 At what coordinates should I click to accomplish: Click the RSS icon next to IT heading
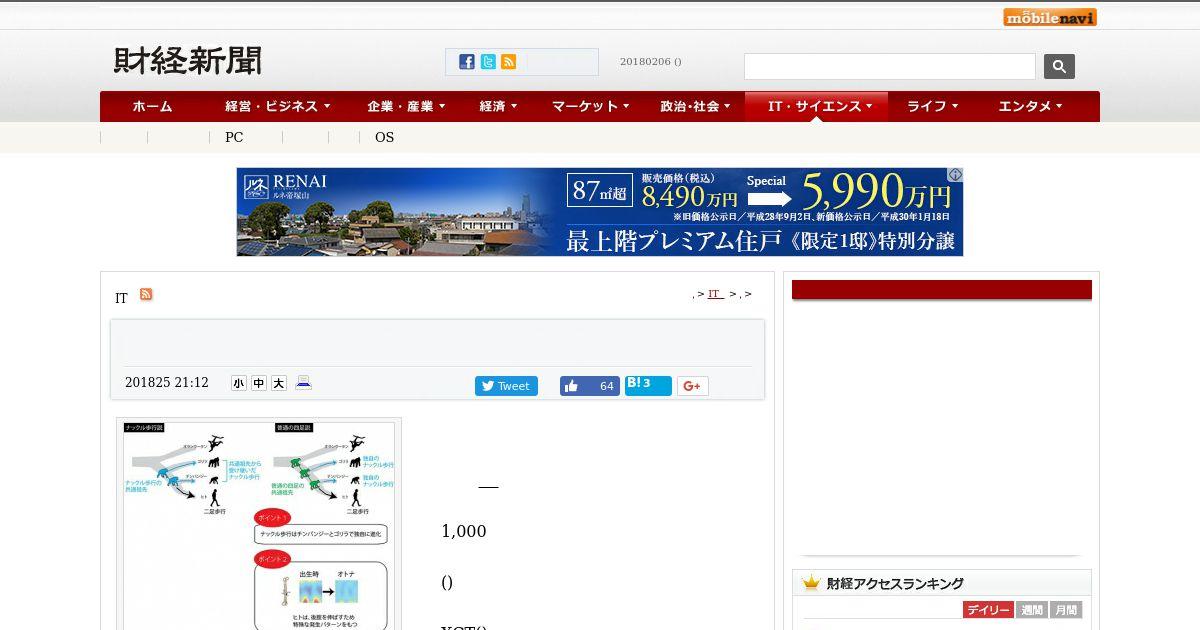(146, 294)
